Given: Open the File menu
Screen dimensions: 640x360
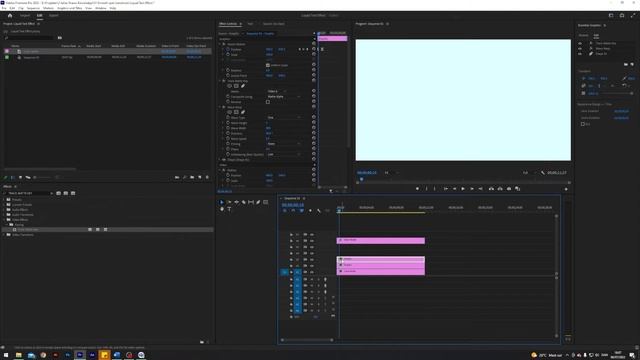Looking at the screenshot, I should 4,8.
